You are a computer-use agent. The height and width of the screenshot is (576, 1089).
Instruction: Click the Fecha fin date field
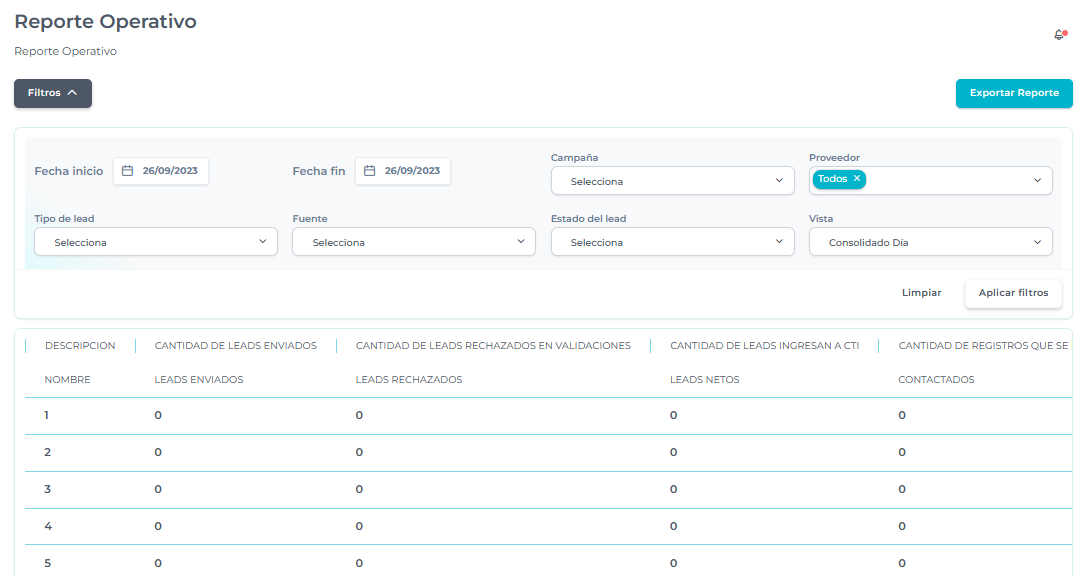[x=411, y=171]
